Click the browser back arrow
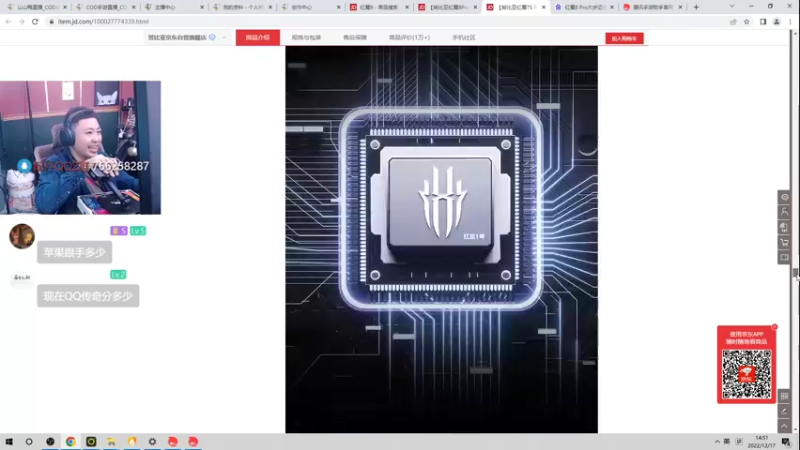The width and height of the screenshot is (800, 450). tap(8, 21)
